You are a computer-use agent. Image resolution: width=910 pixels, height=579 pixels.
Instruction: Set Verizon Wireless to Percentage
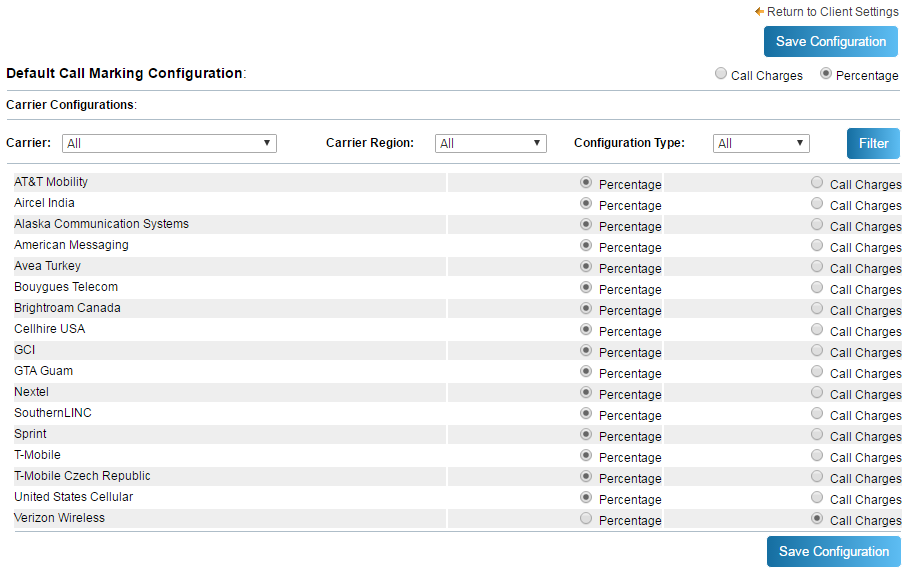pos(586,518)
